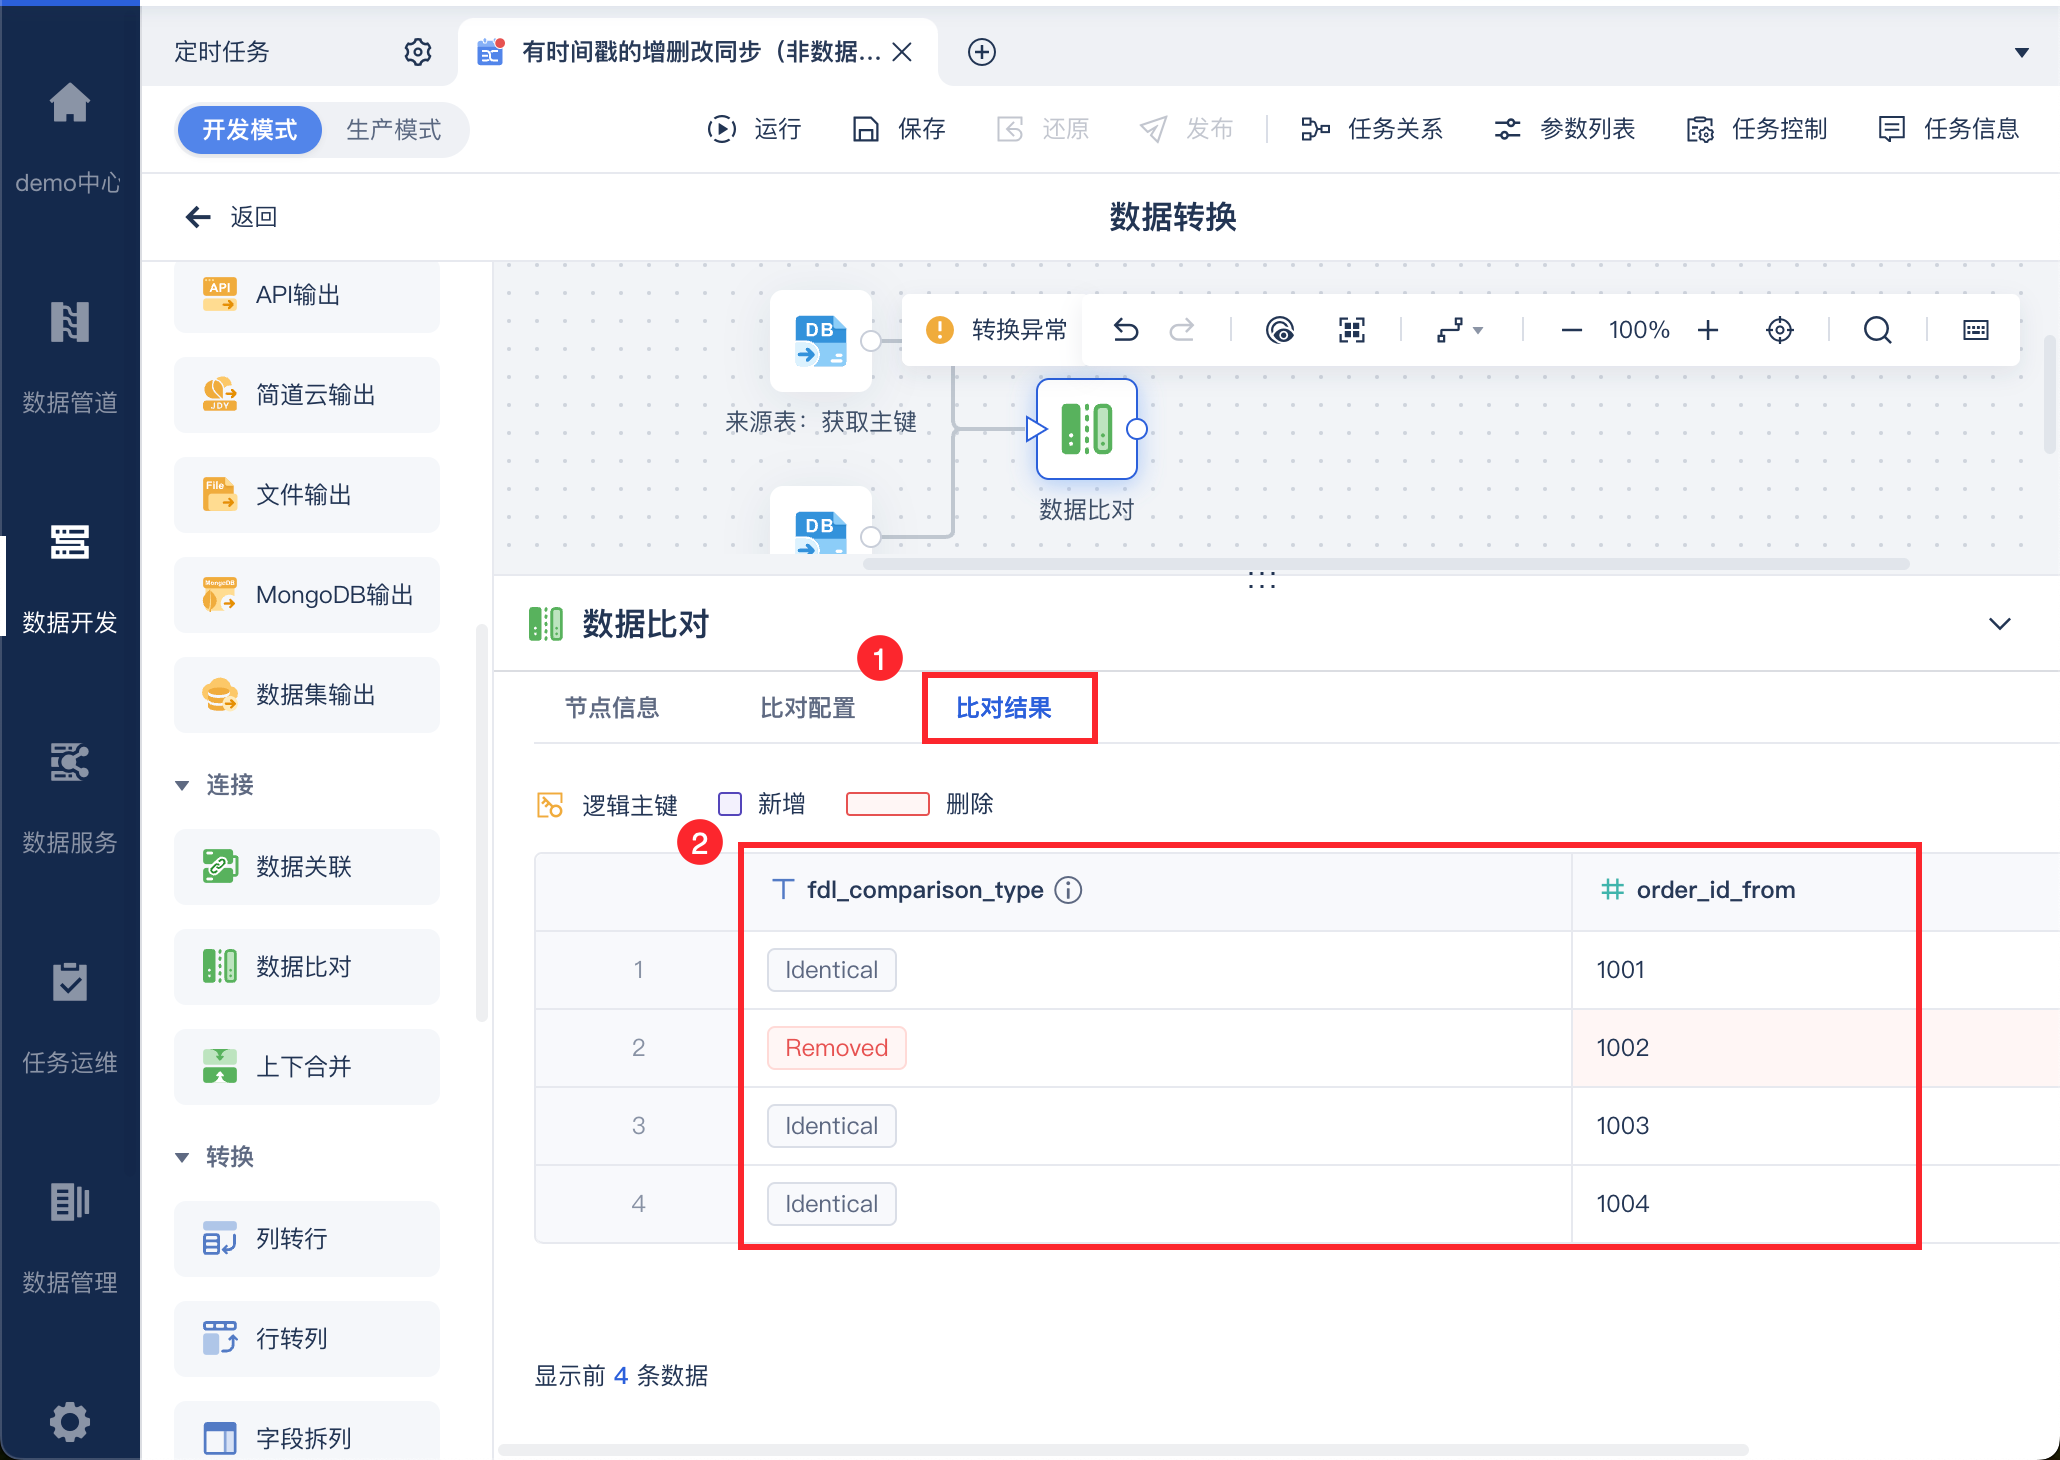Click the canvas search magnifier icon
2060x1460 pixels.
(x=1877, y=330)
